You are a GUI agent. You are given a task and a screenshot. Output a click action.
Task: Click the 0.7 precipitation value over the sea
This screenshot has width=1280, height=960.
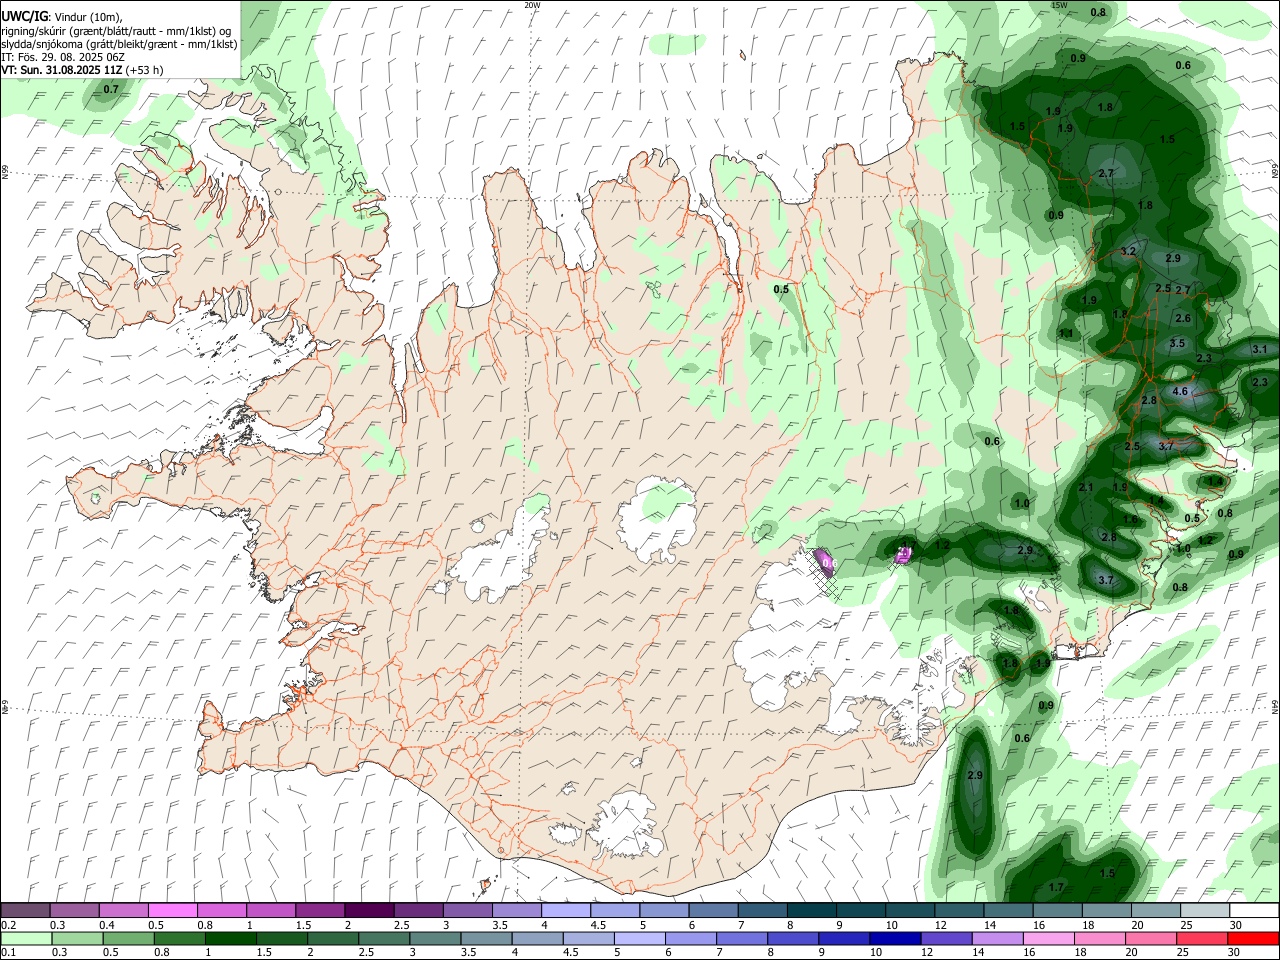coord(111,90)
